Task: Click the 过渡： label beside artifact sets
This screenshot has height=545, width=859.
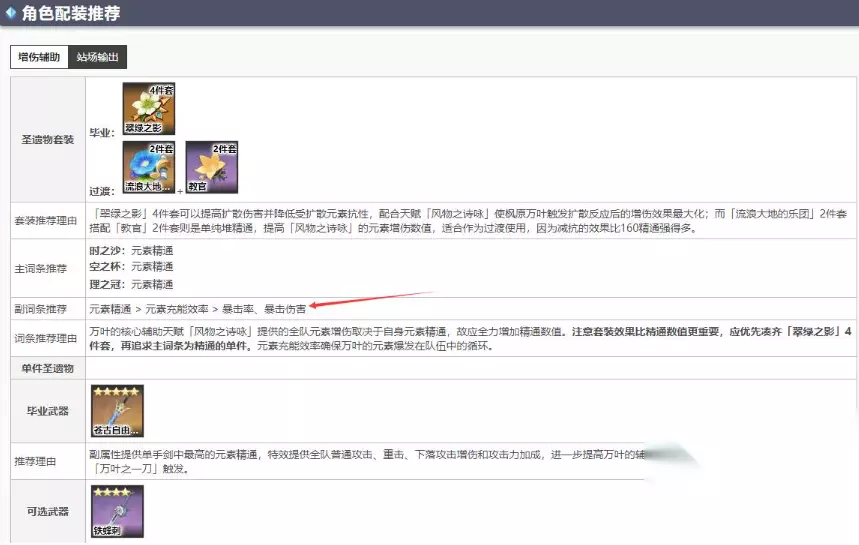Action: [x=102, y=191]
